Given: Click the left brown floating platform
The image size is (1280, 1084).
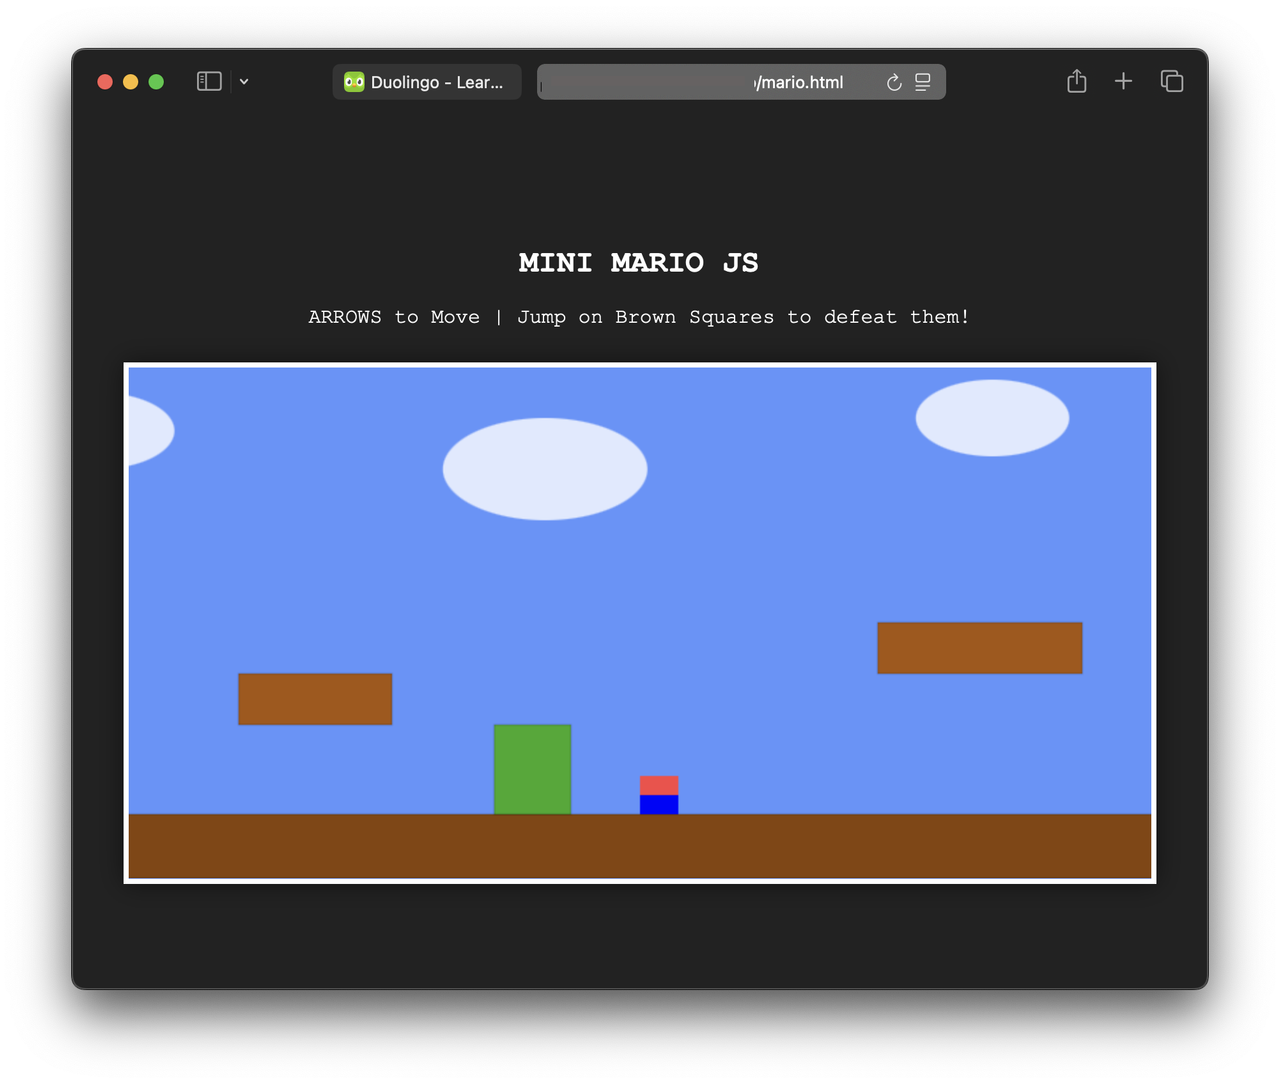Looking at the screenshot, I should tap(315, 699).
